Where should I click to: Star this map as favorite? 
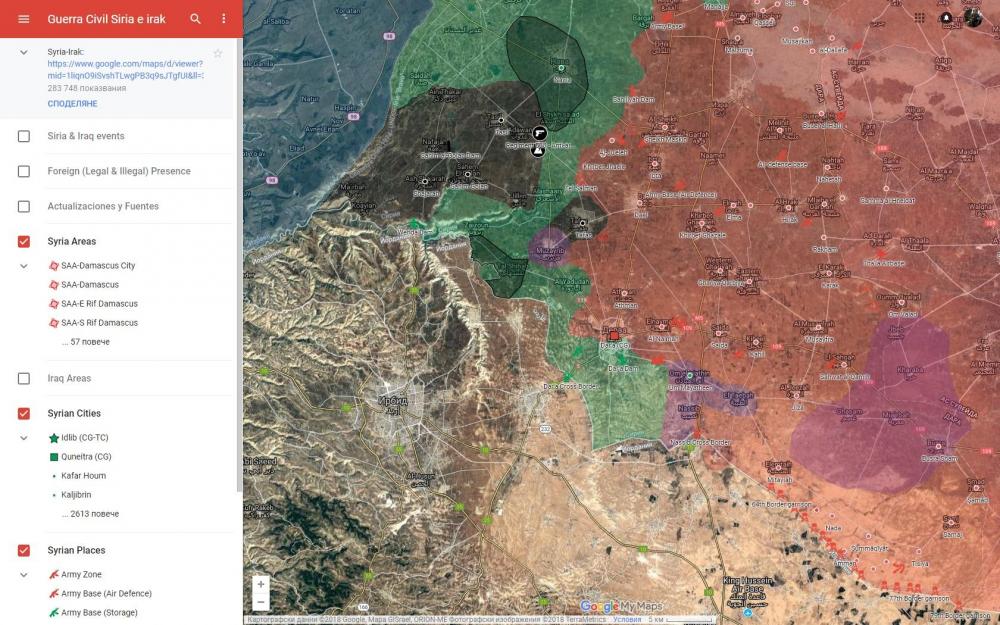pyautogui.click(x=218, y=53)
